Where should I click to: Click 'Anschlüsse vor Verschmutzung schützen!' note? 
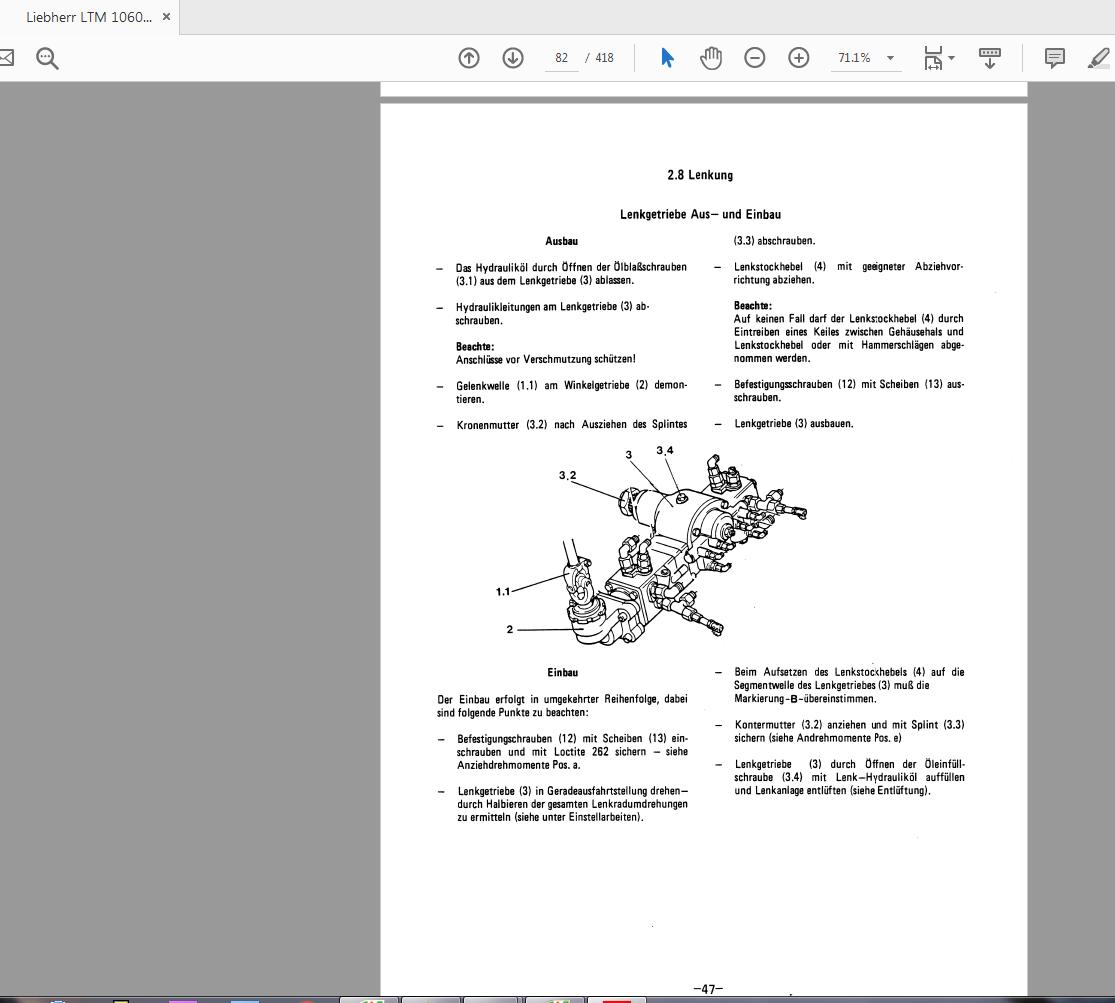click(x=545, y=360)
